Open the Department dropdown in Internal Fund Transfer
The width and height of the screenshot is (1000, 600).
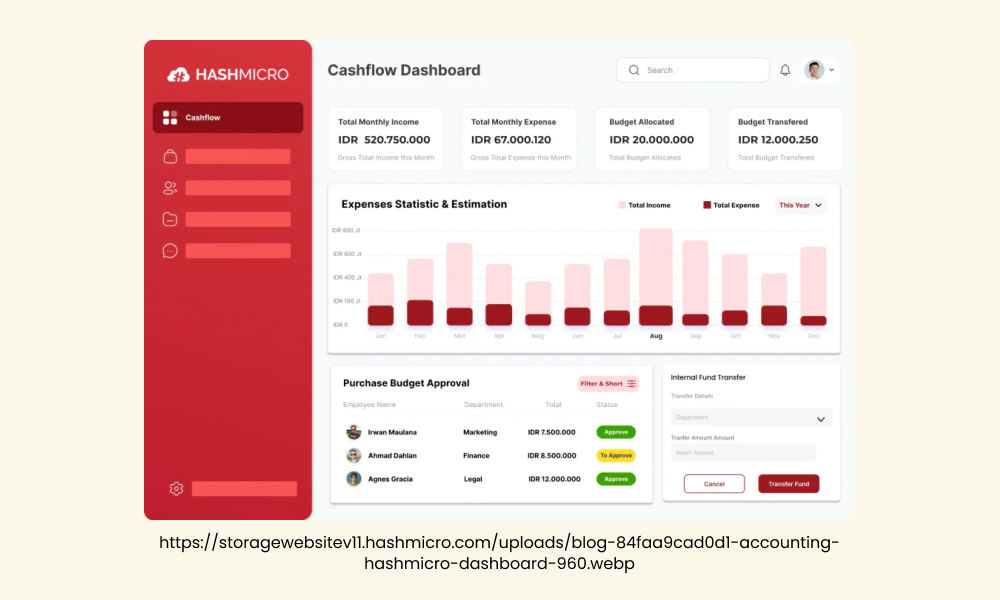[x=751, y=418]
